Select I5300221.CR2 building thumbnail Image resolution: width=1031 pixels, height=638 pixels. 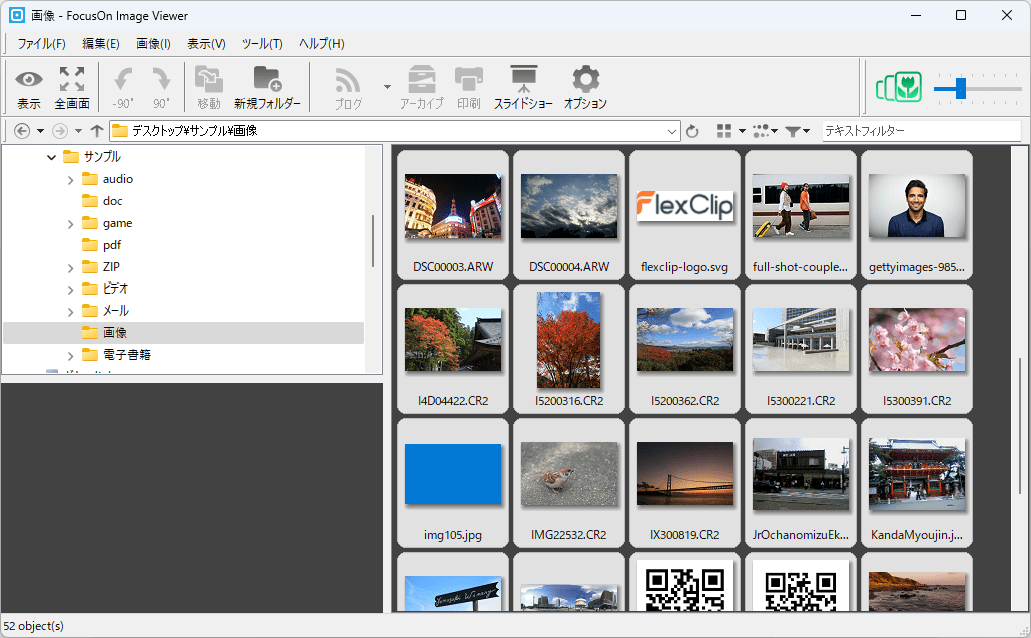click(x=801, y=349)
